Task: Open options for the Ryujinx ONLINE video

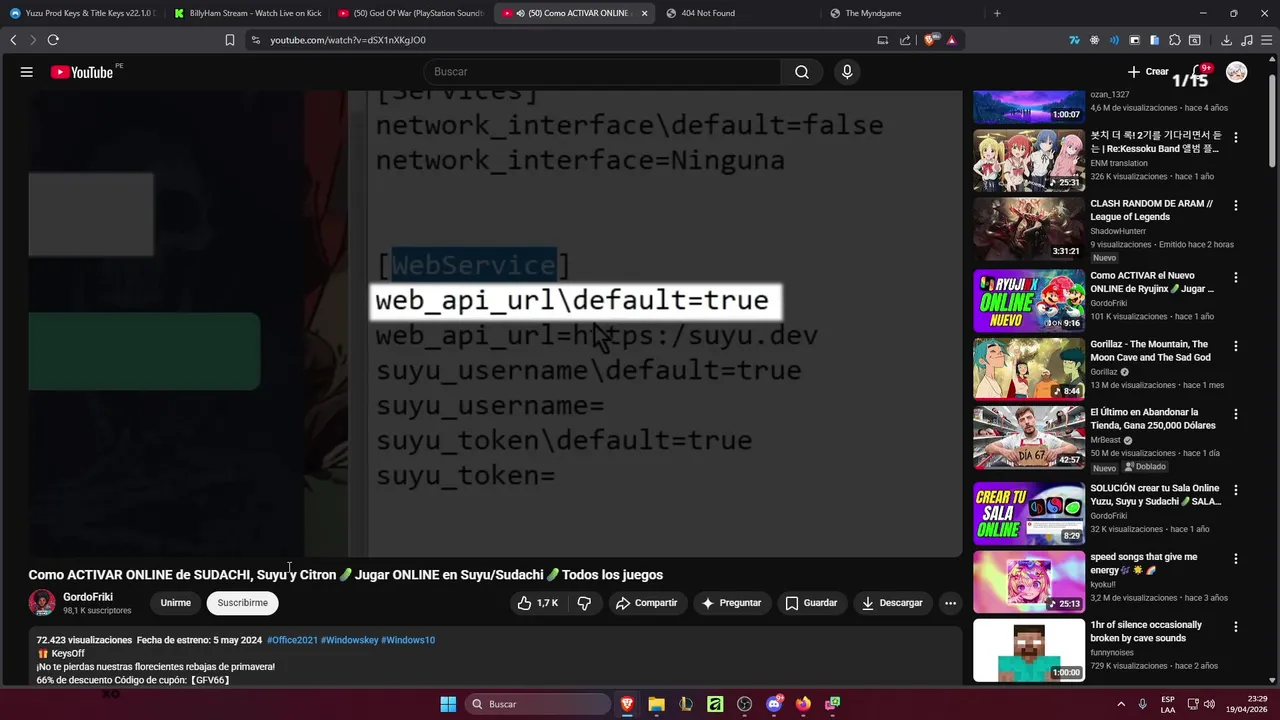Action: pyautogui.click(x=1236, y=277)
